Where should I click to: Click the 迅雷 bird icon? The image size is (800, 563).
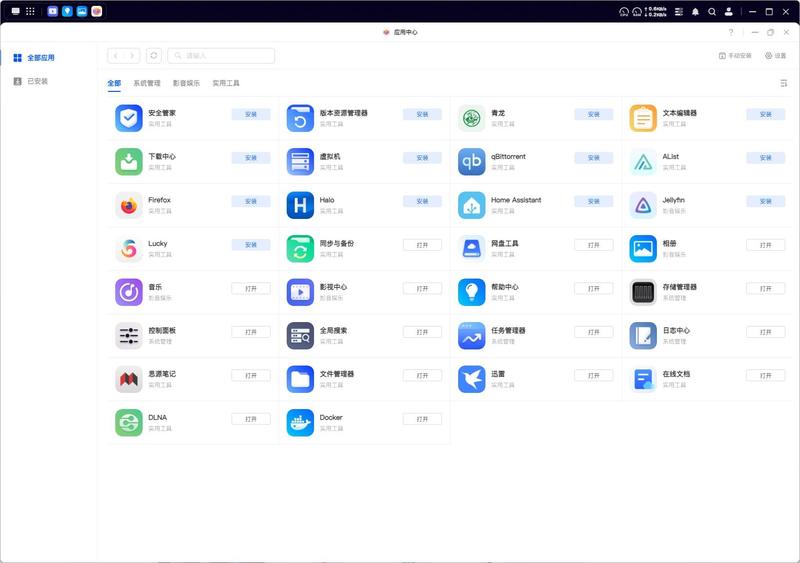(x=471, y=379)
